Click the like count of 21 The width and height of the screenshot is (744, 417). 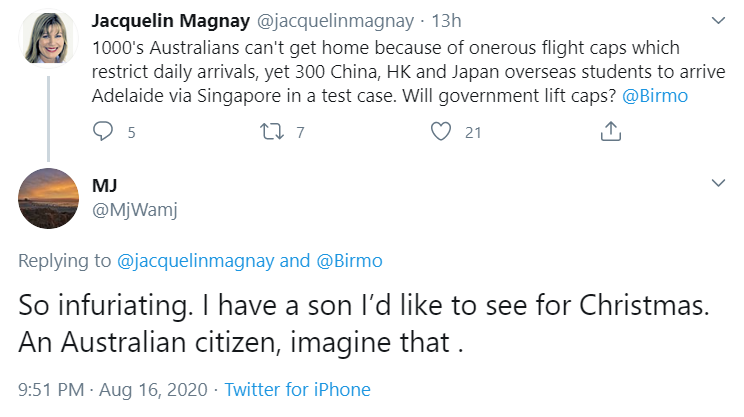click(x=473, y=131)
